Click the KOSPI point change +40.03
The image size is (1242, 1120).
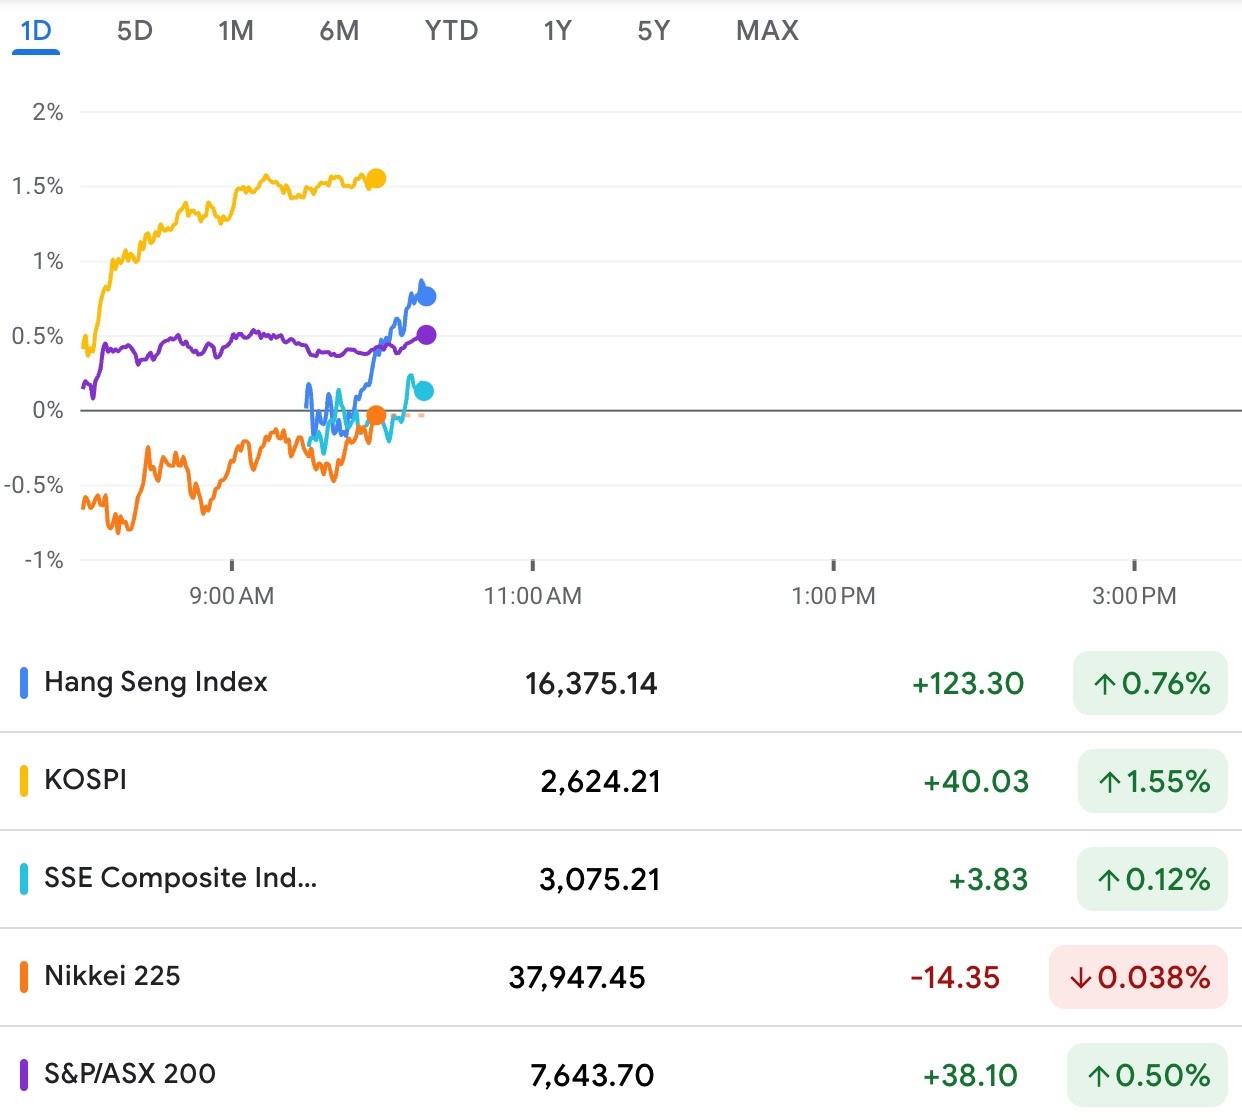(x=976, y=782)
